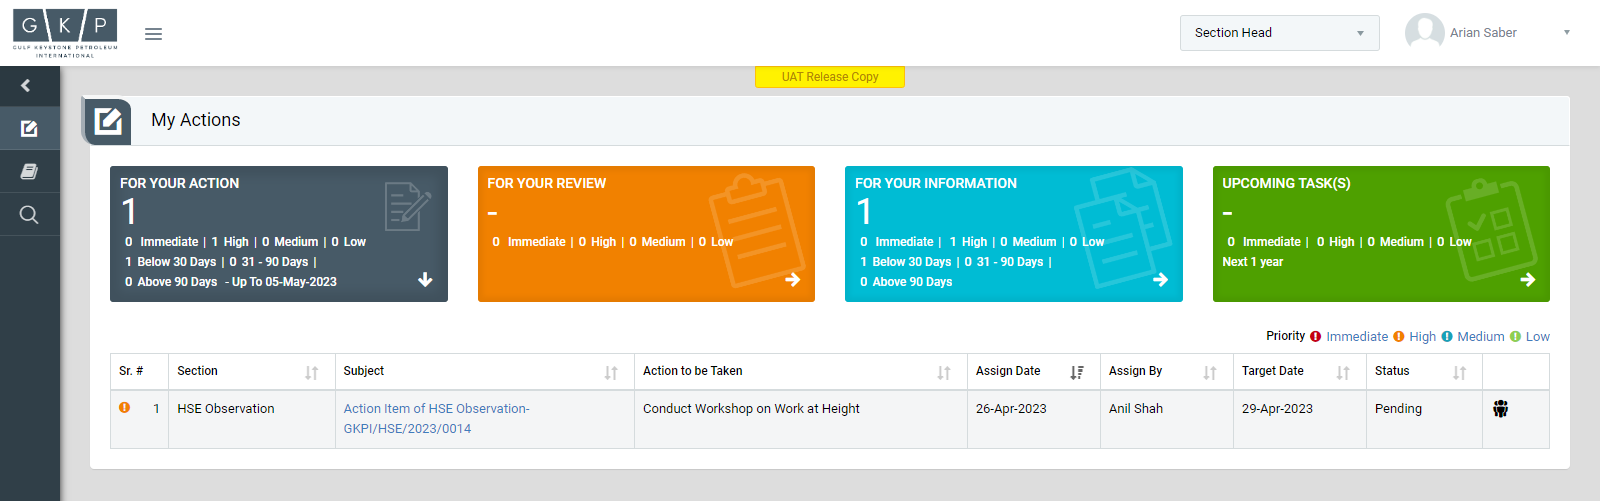1600x501 pixels.
Task: Click the Low priority legend icon
Action: (x=1515, y=336)
